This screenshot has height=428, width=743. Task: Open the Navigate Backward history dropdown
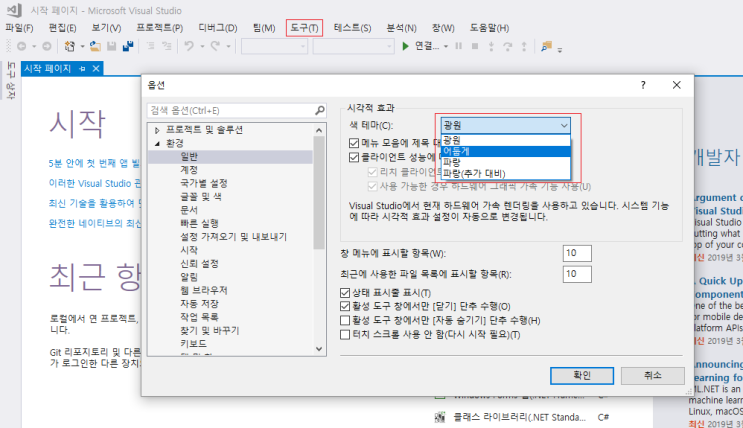[34, 46]
